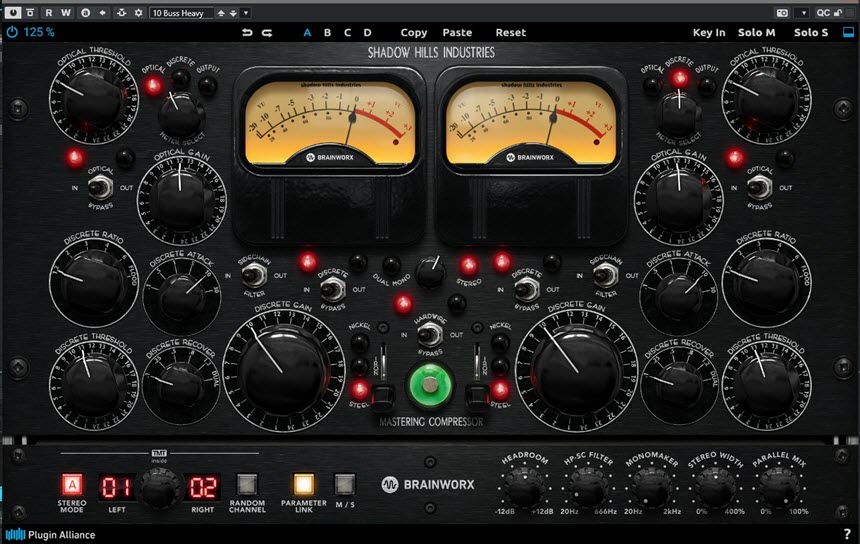The width and height of the screenshot is (860, 544).
Task: Toggle the Parameter Link button
Action: [x=303, y=485]
